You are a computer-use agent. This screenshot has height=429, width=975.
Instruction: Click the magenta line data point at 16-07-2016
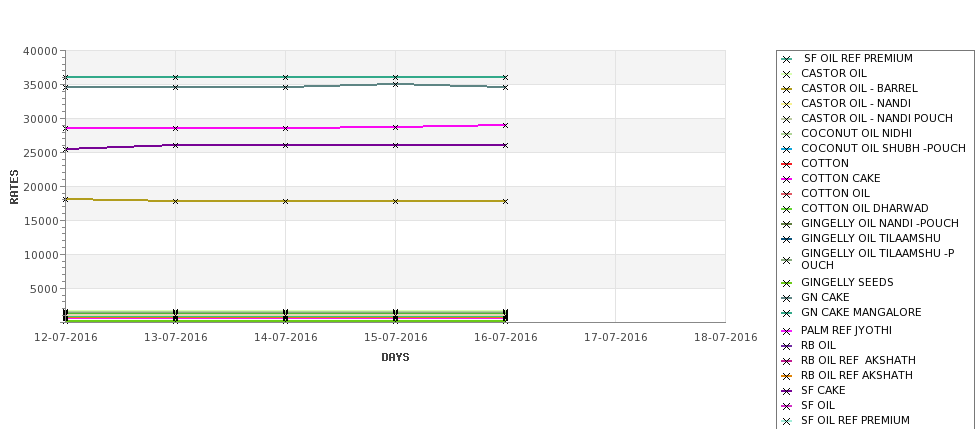505,126
